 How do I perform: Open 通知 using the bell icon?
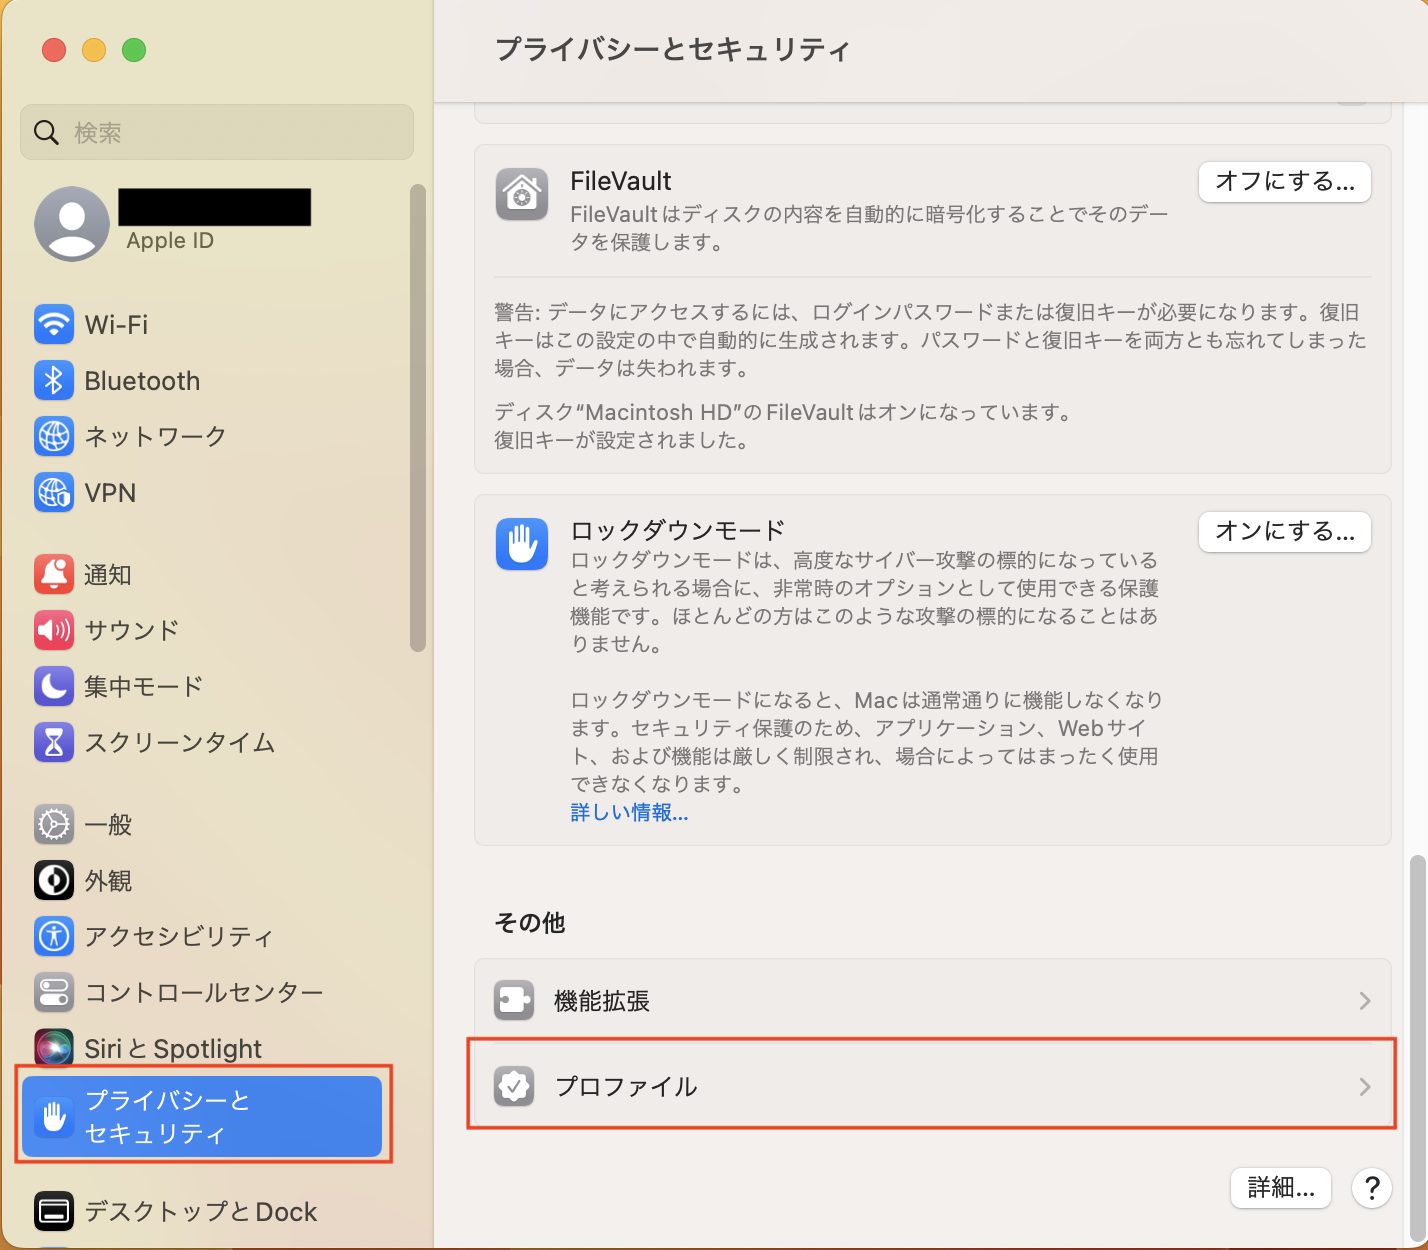click(53, 574)
